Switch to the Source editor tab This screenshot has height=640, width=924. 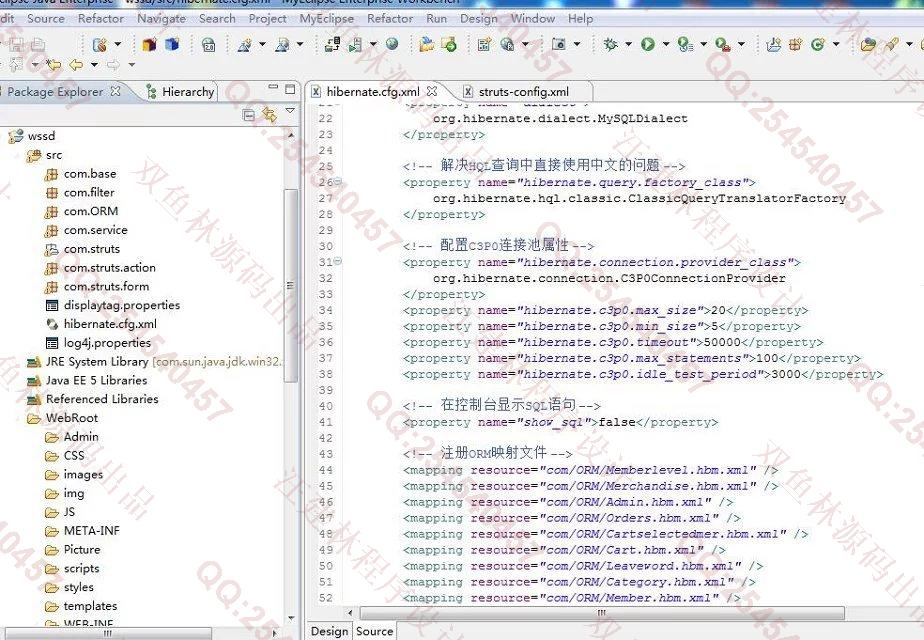coord(374,631)
